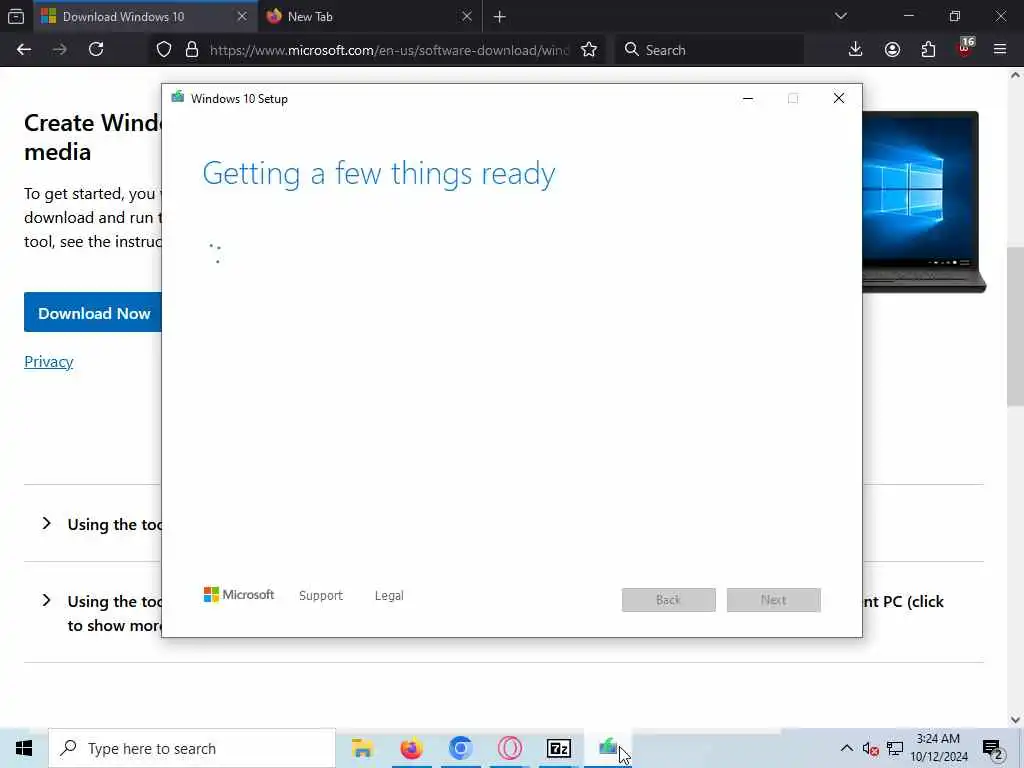Restore down the Firefox window
This screenshot has height=768, width=1024.
tap(955, 16)
